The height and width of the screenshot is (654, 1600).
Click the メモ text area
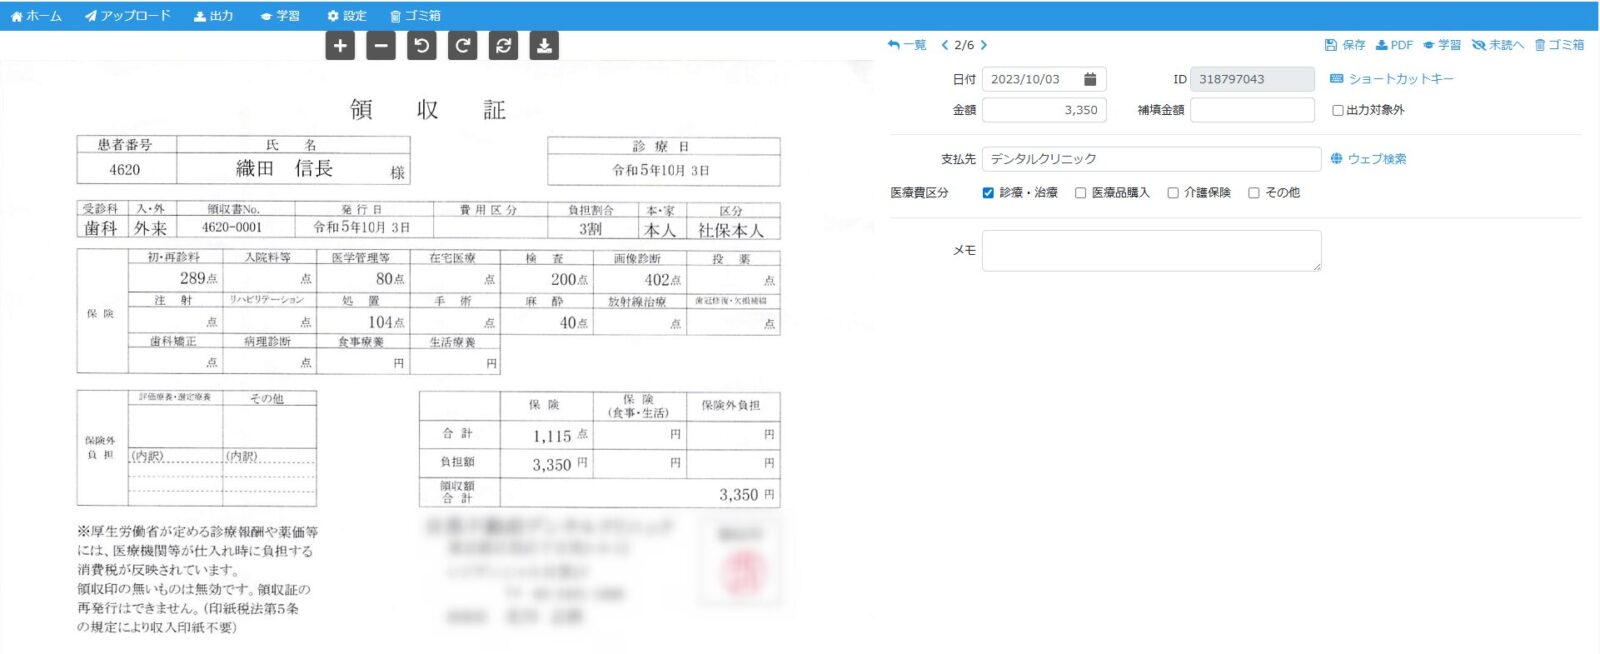point(1151,251)
